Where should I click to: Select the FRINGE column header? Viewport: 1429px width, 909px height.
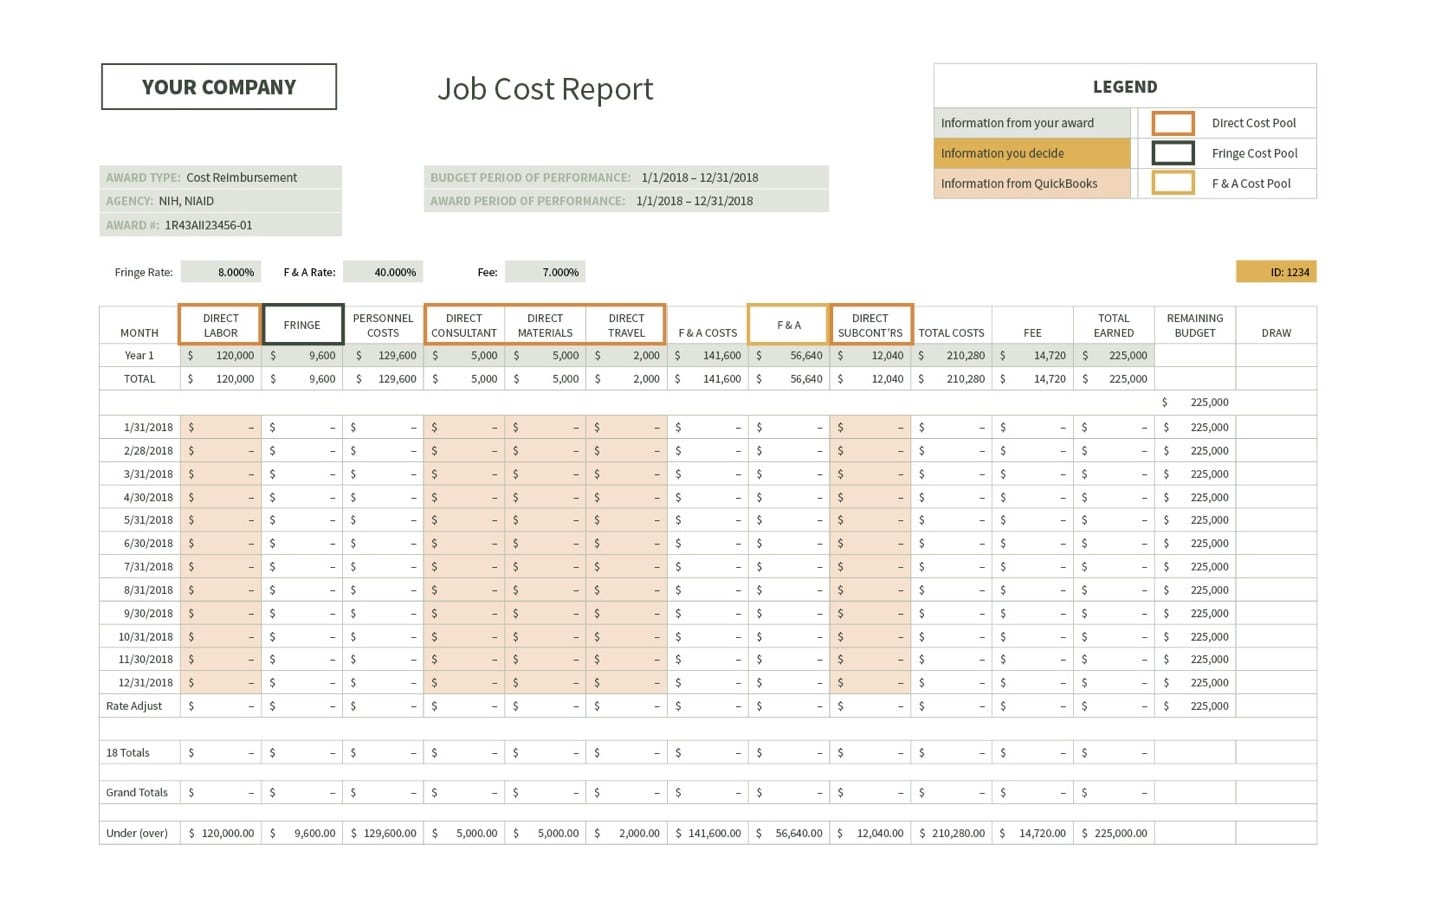pos(302,324)
